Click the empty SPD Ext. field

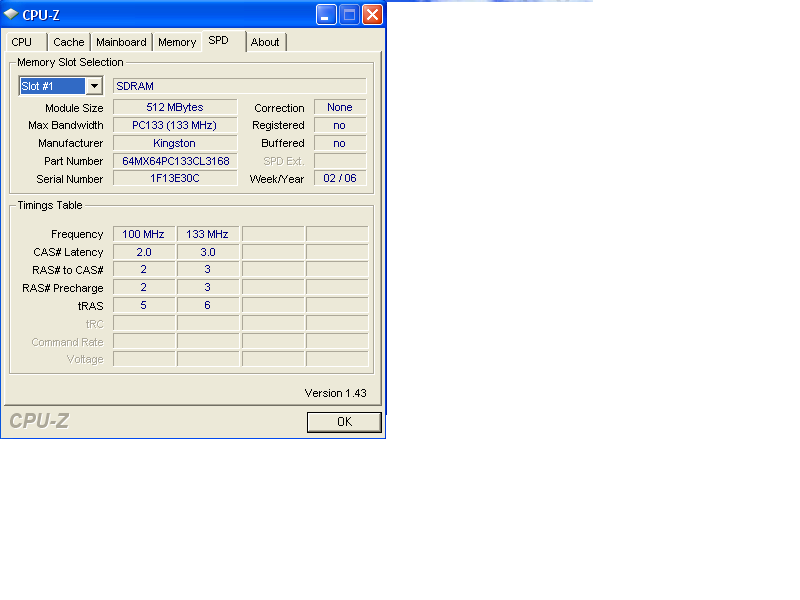(x=340, y=161)
